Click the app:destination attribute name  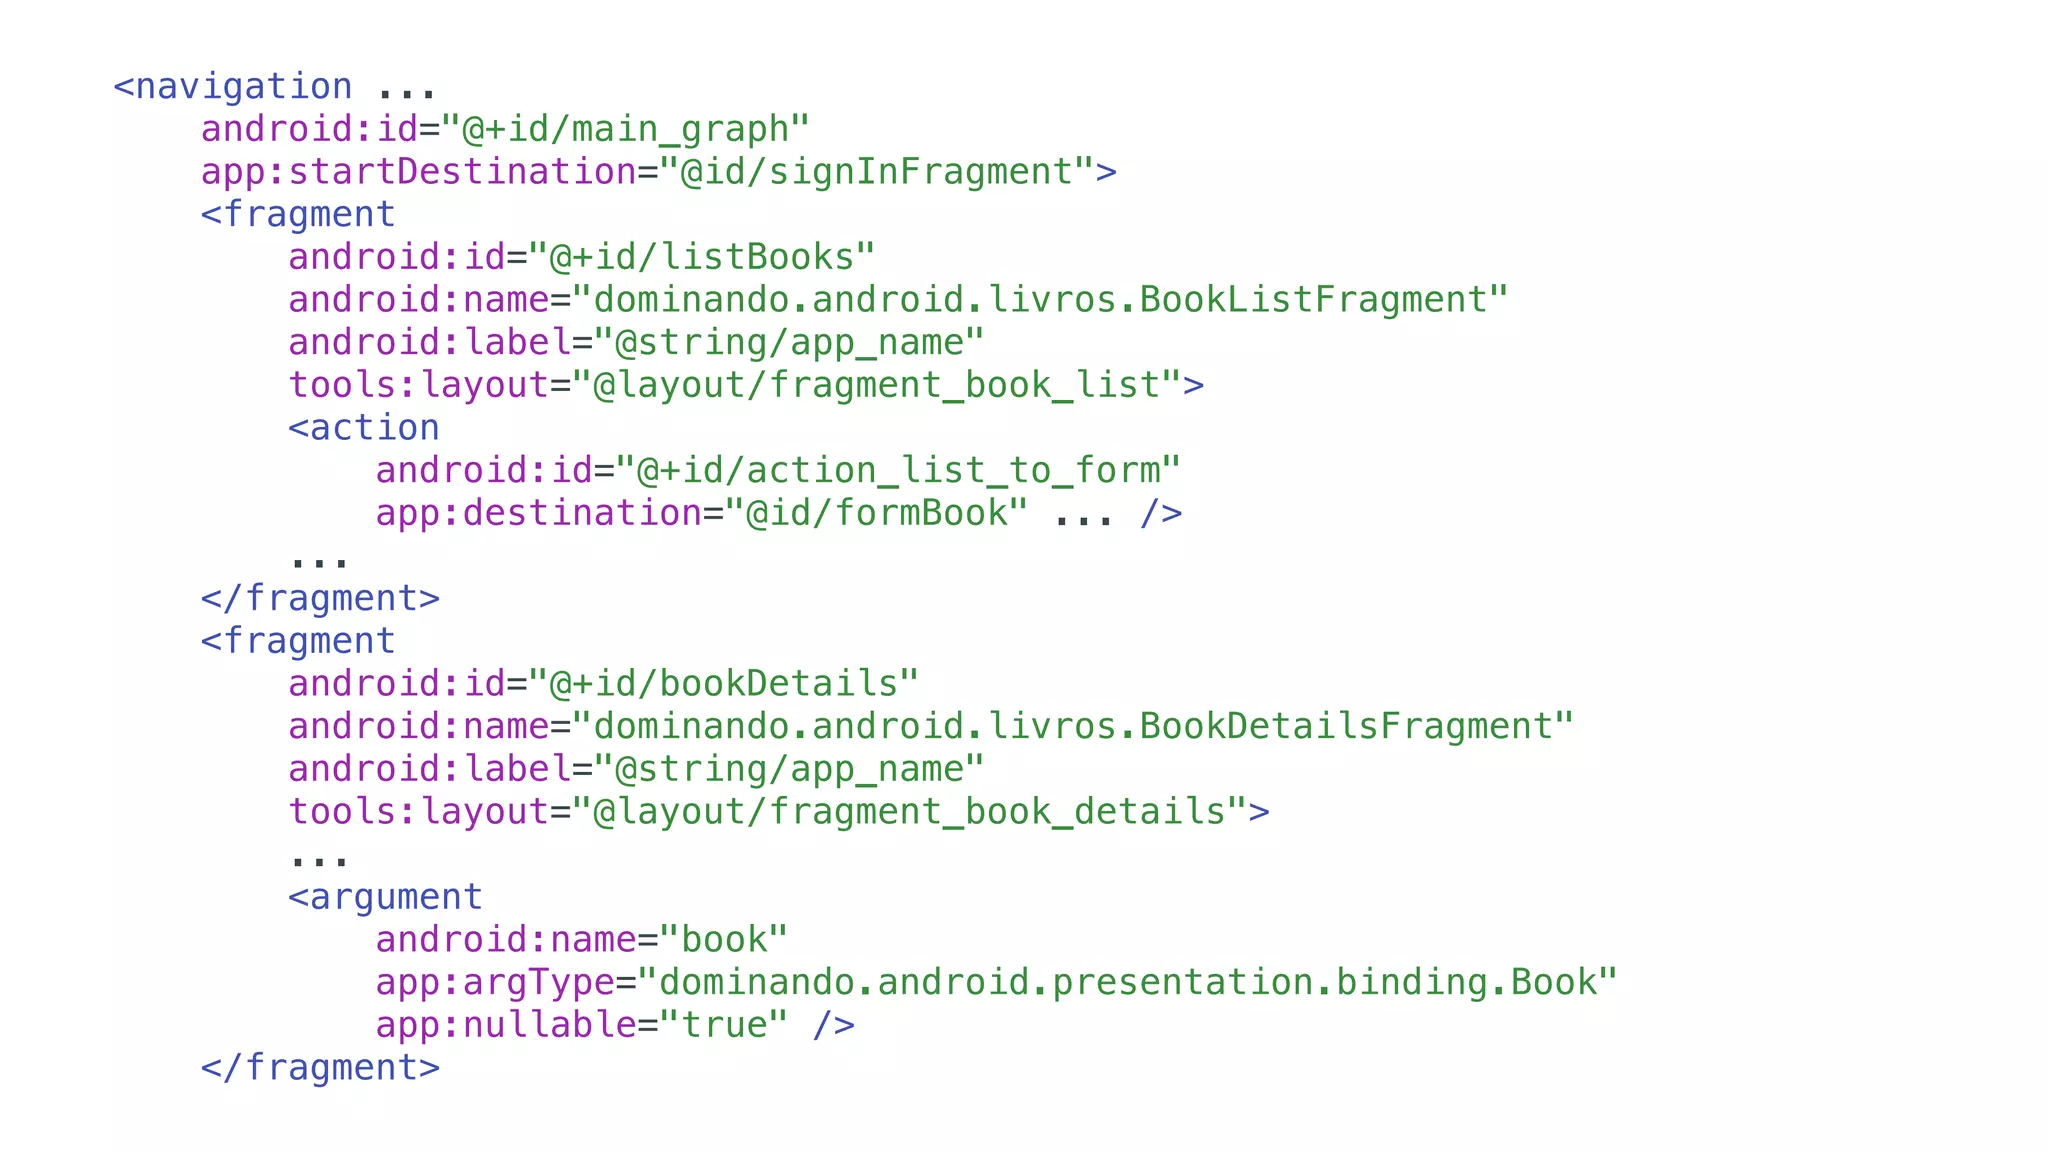coord(538,513)
